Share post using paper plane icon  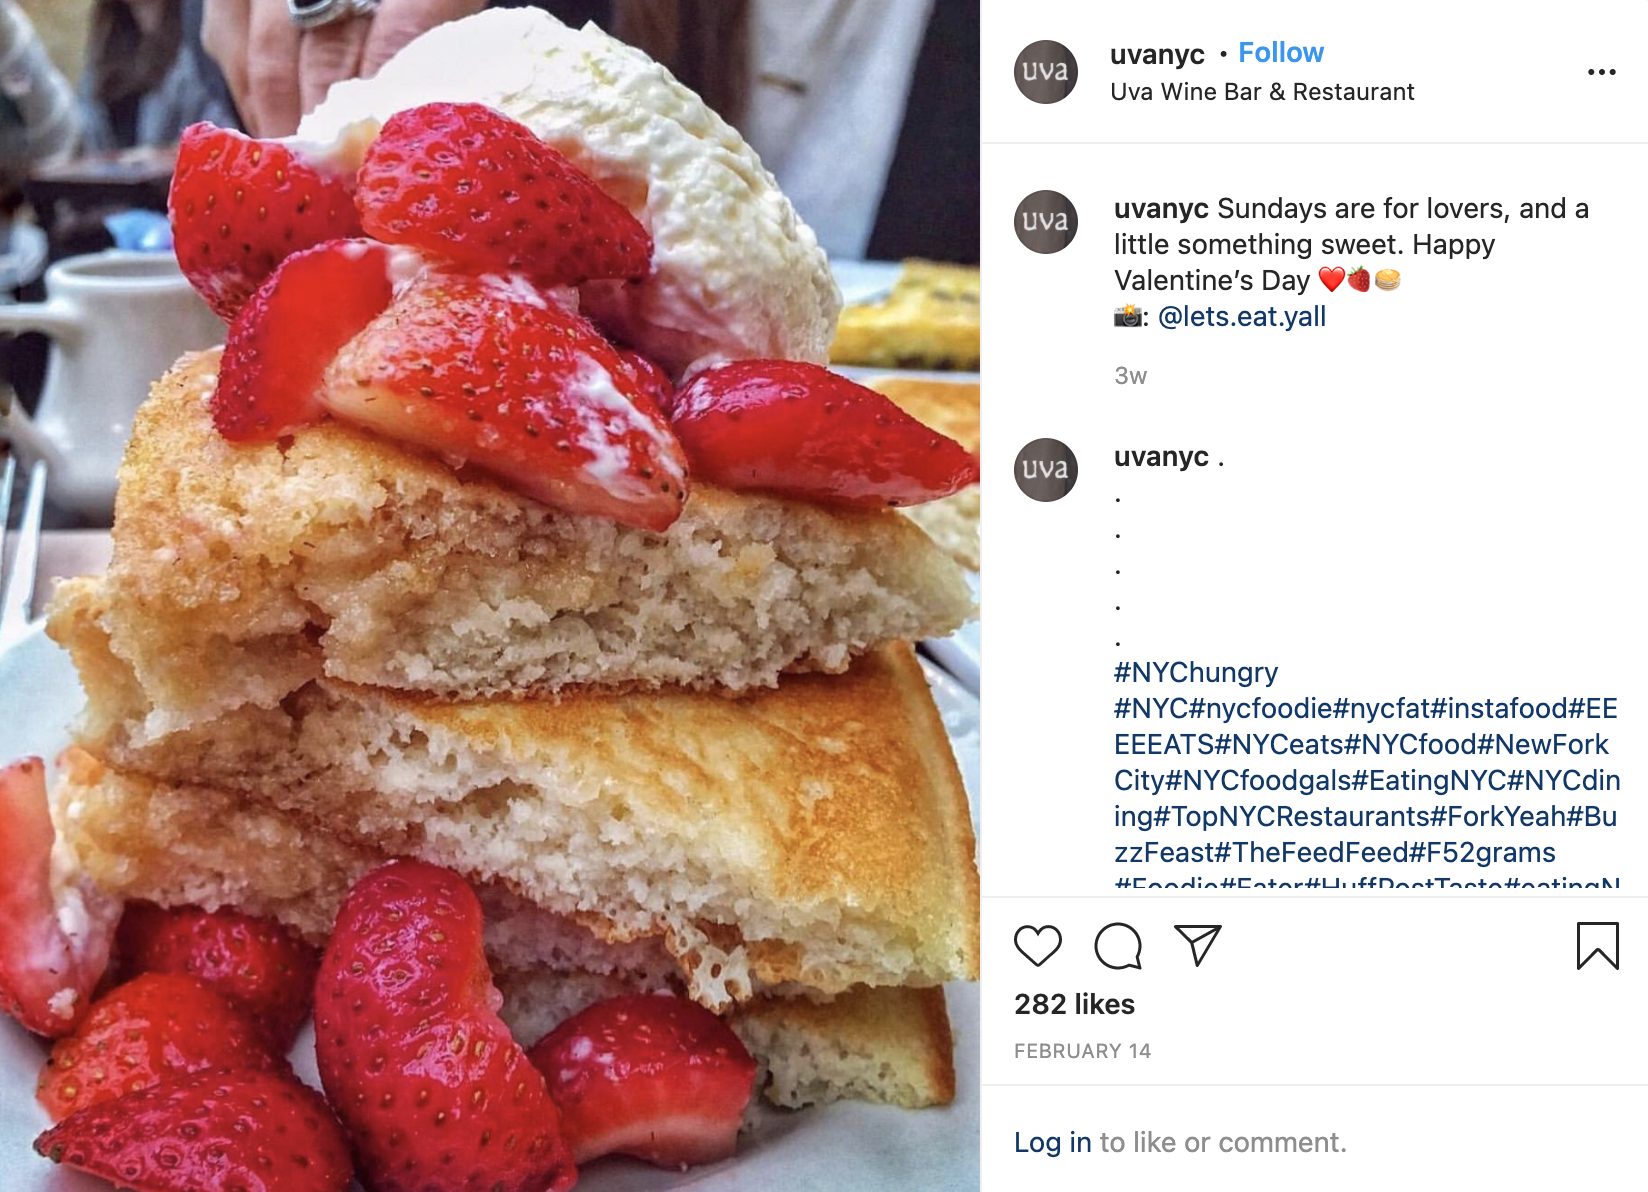(x=1197, y=946)
